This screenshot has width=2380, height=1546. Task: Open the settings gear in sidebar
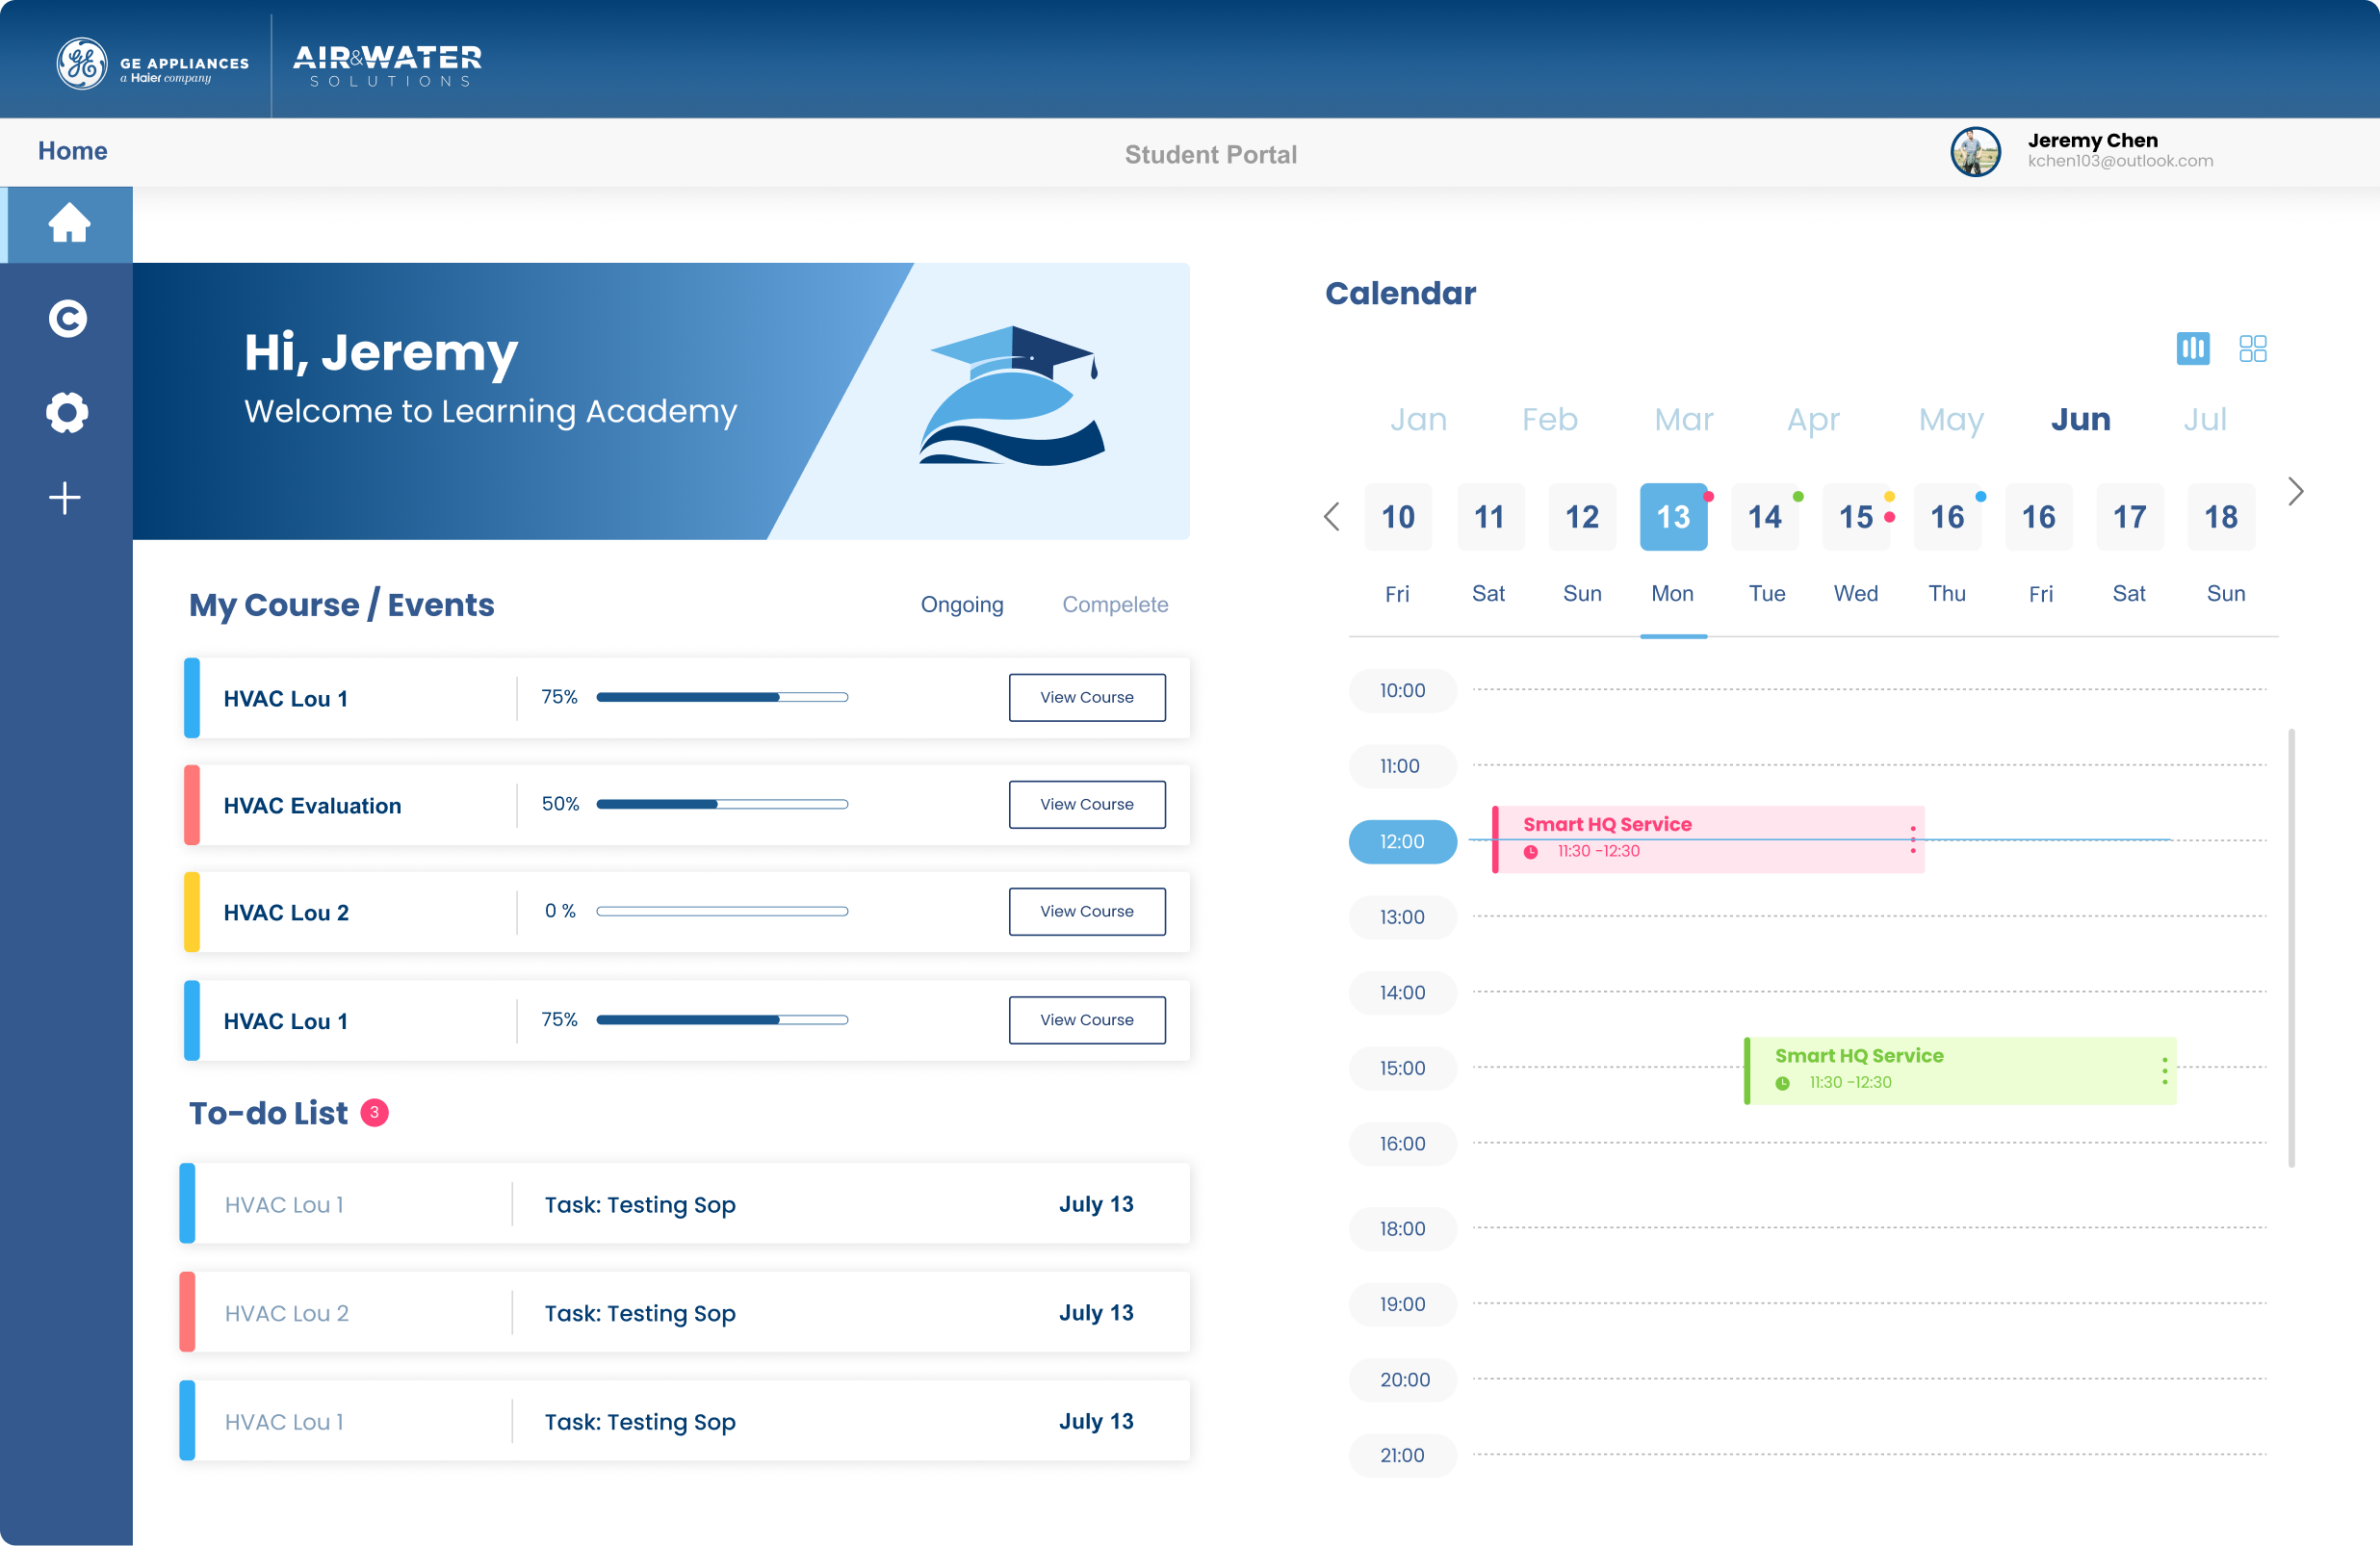67,412
